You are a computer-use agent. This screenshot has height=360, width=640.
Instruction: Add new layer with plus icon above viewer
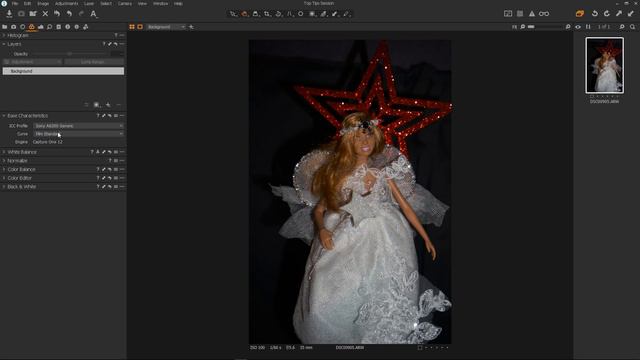(x=191, y=27)
